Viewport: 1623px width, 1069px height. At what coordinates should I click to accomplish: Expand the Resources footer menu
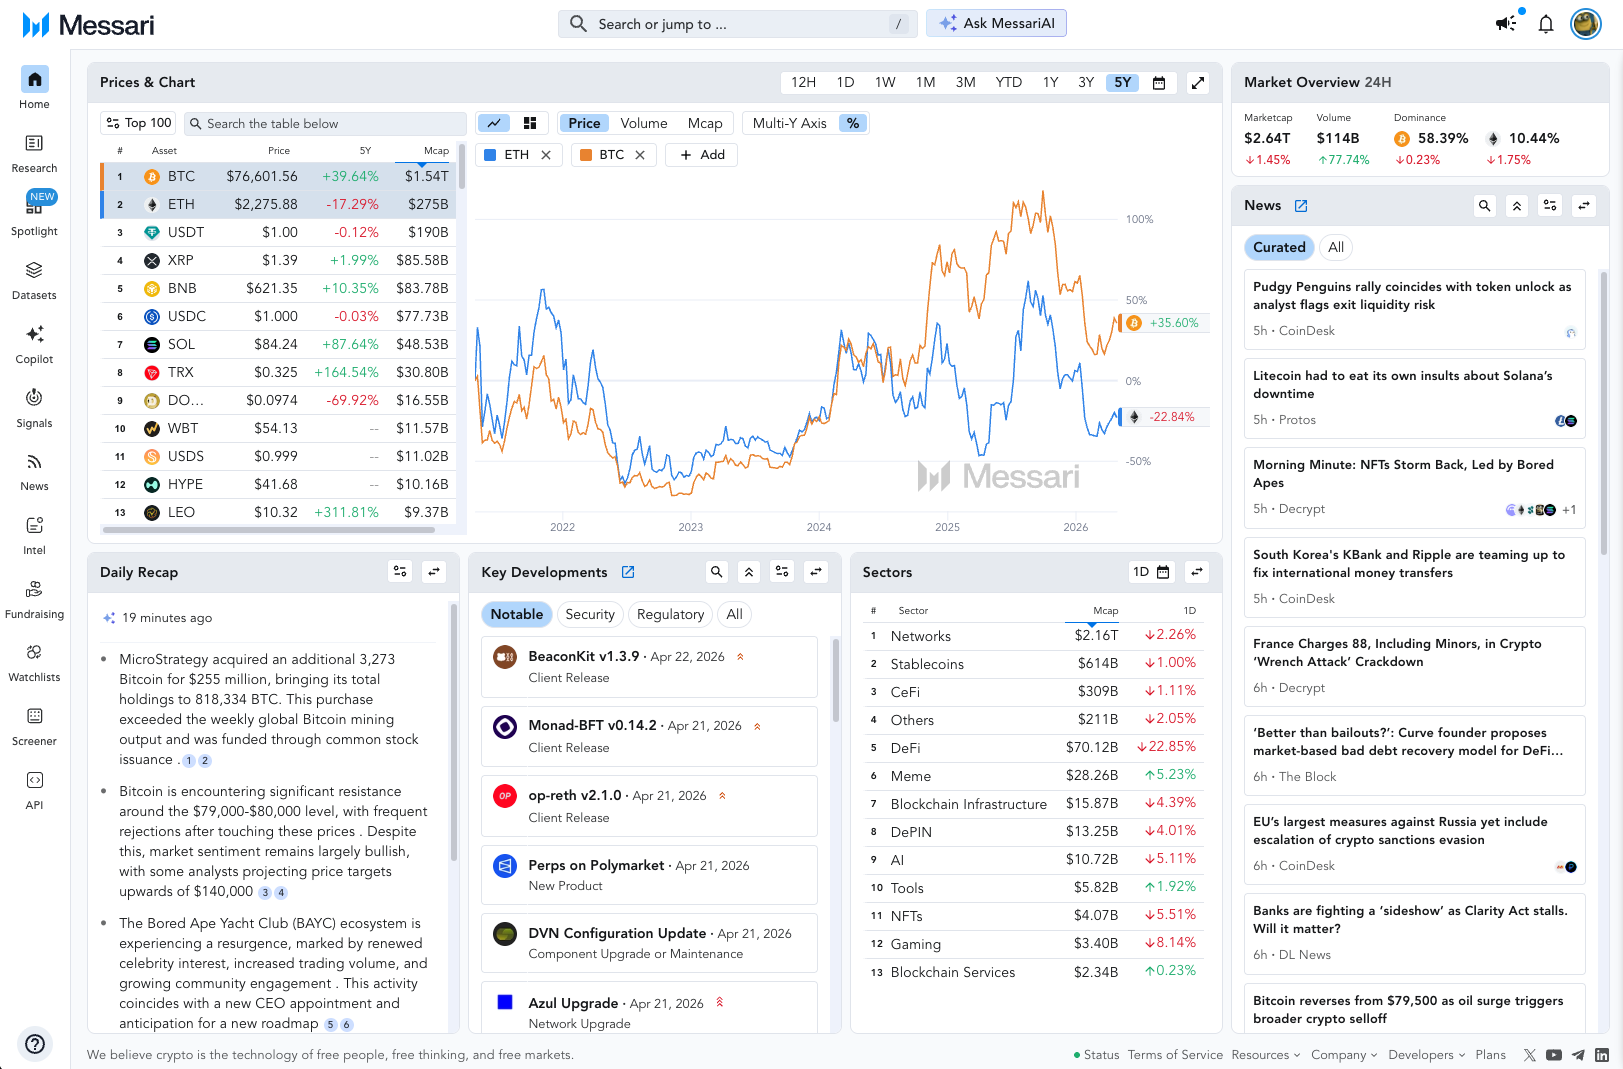[1266, 1055]
